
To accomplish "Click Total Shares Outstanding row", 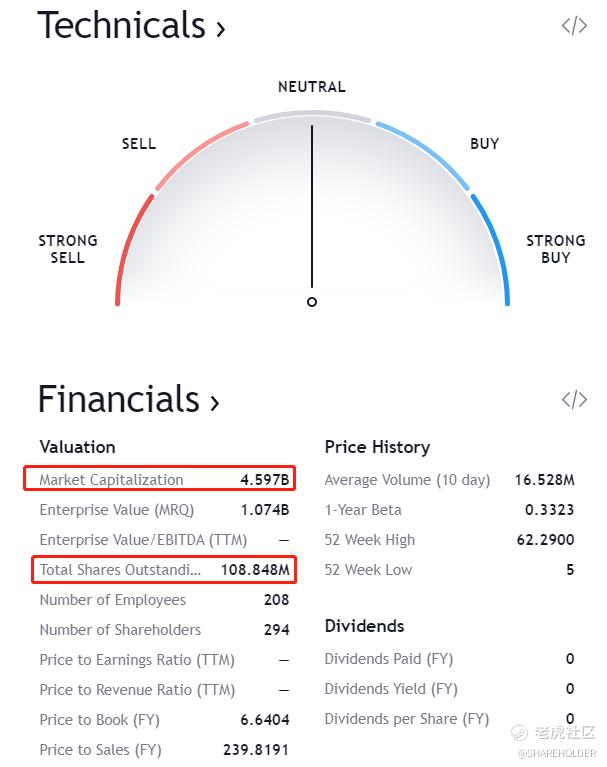I will [164, 569].
